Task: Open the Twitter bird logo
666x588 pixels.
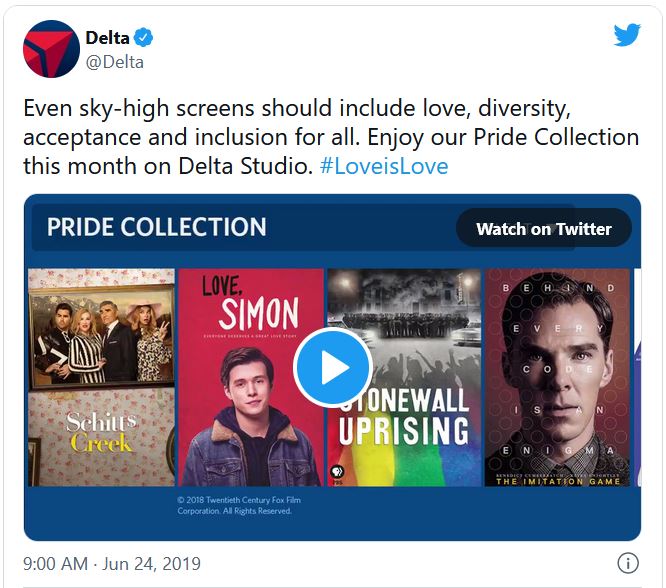Action: click(x=627, y=36)
